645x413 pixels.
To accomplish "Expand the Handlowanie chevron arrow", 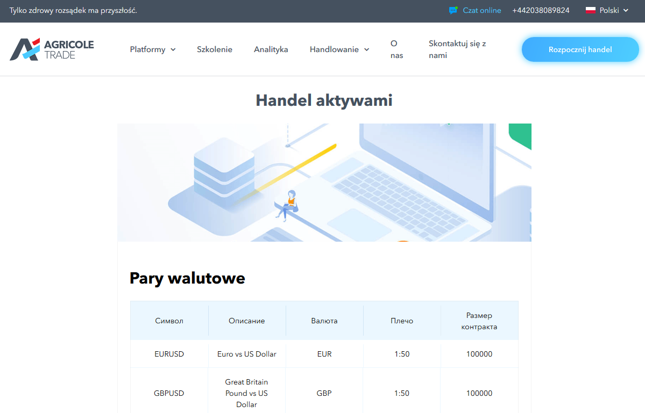I will click(x=367, y=50).
